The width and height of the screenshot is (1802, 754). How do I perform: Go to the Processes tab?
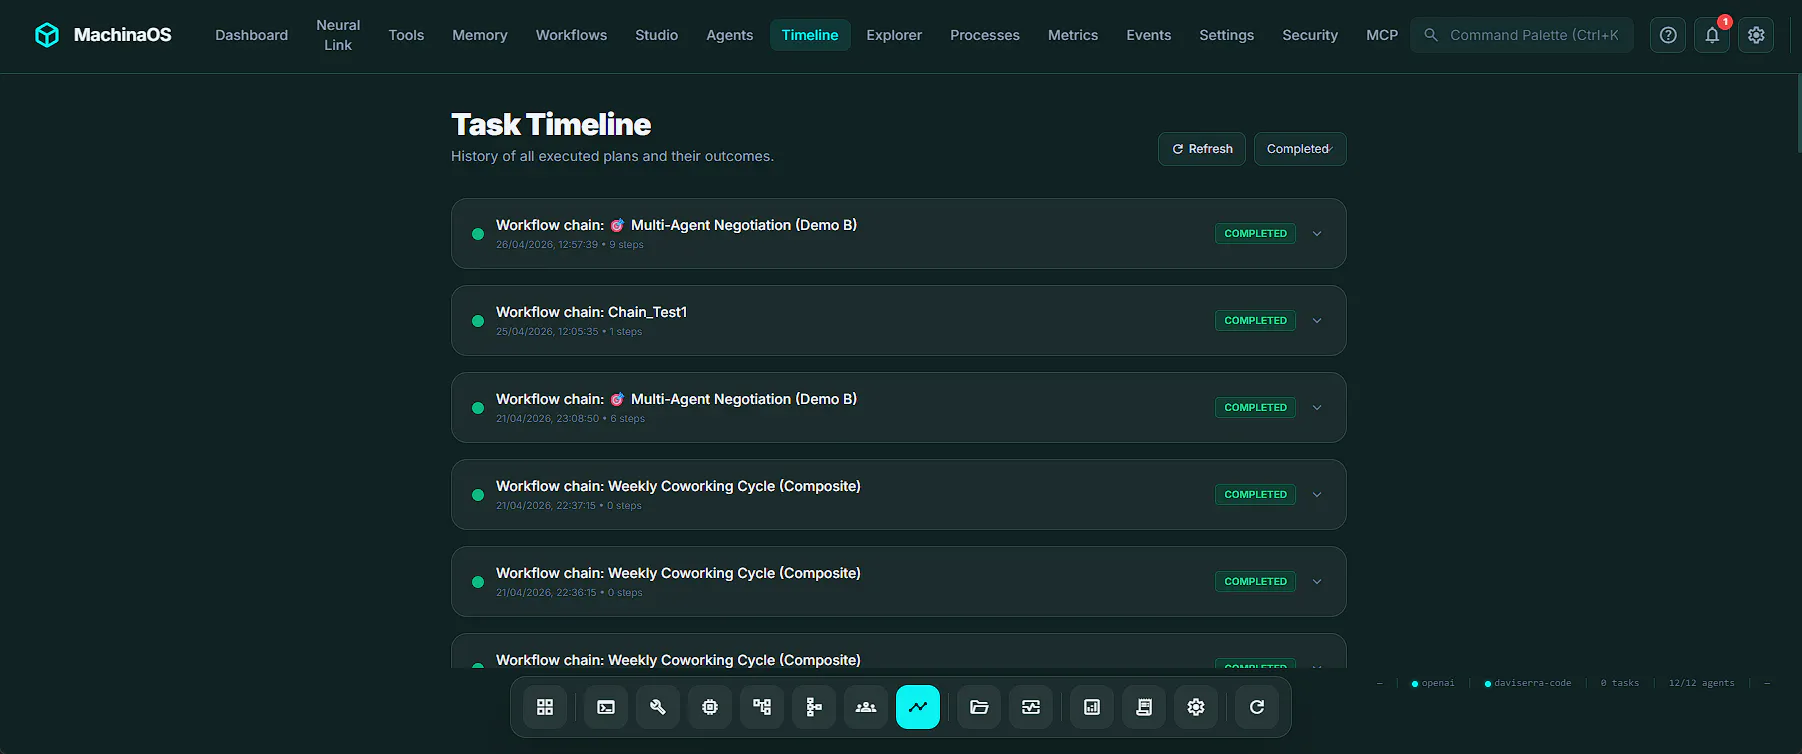point(985,35)
